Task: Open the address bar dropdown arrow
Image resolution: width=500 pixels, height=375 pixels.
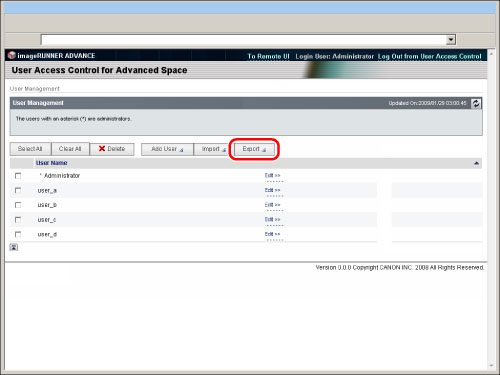Action: coord(451,40)
